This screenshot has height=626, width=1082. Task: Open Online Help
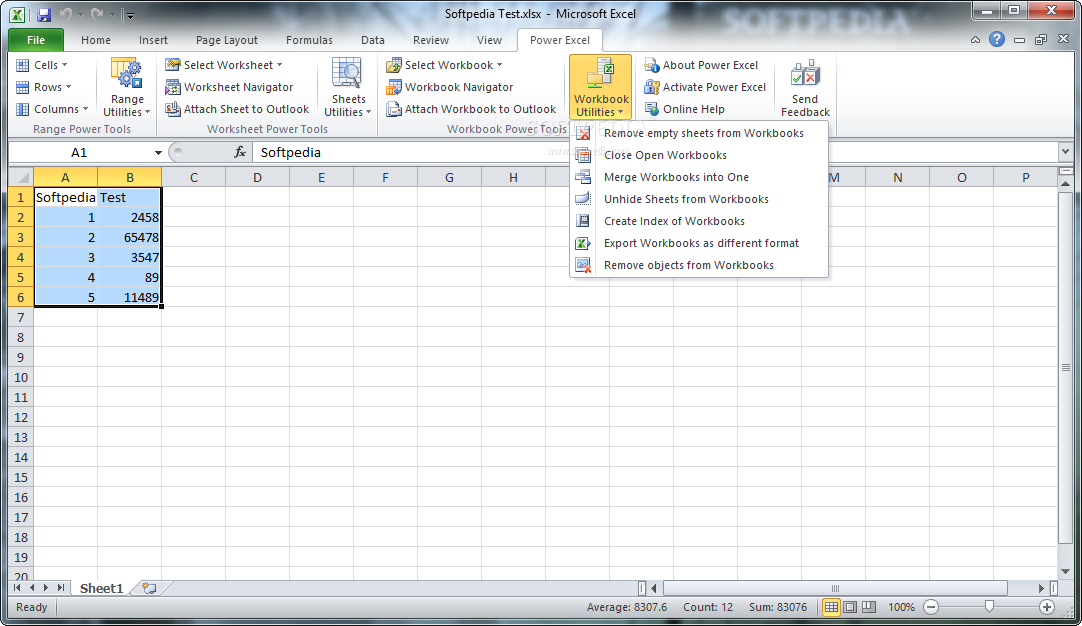click(x=685, y=109)
